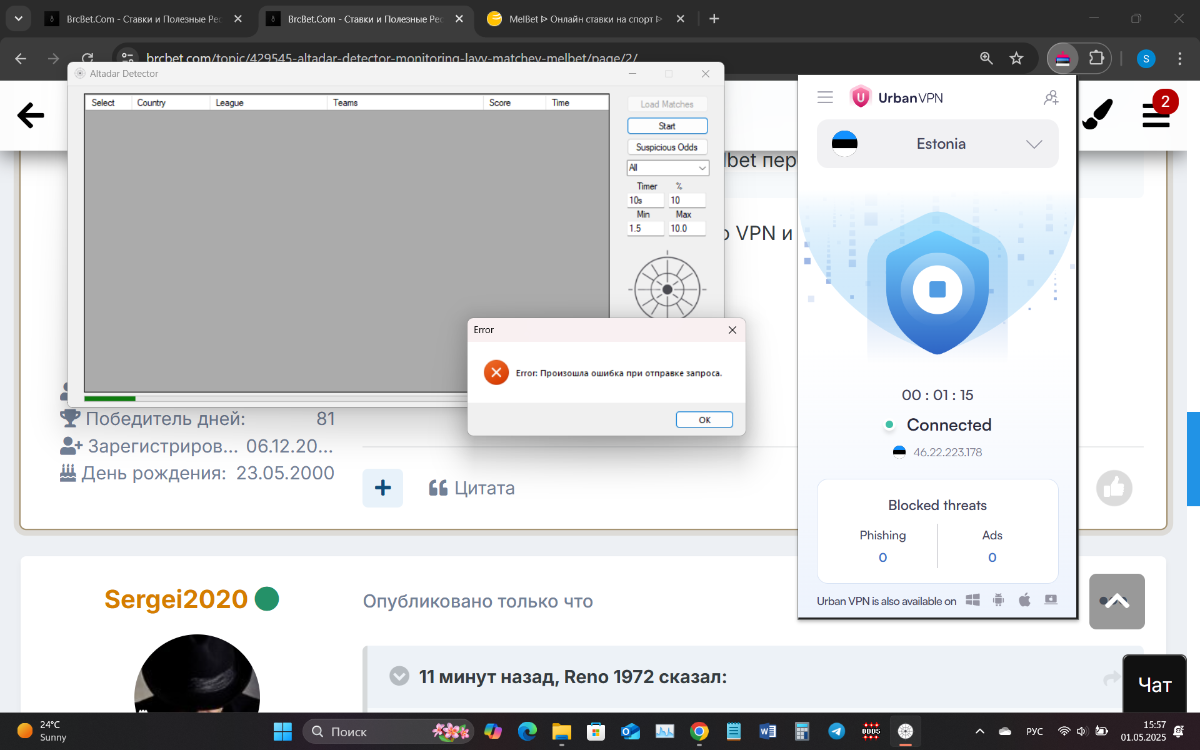Viewport: 1200px width, 750px height.
Task: Click the scroll-to-top chevron button
Action: [1117, 601]
